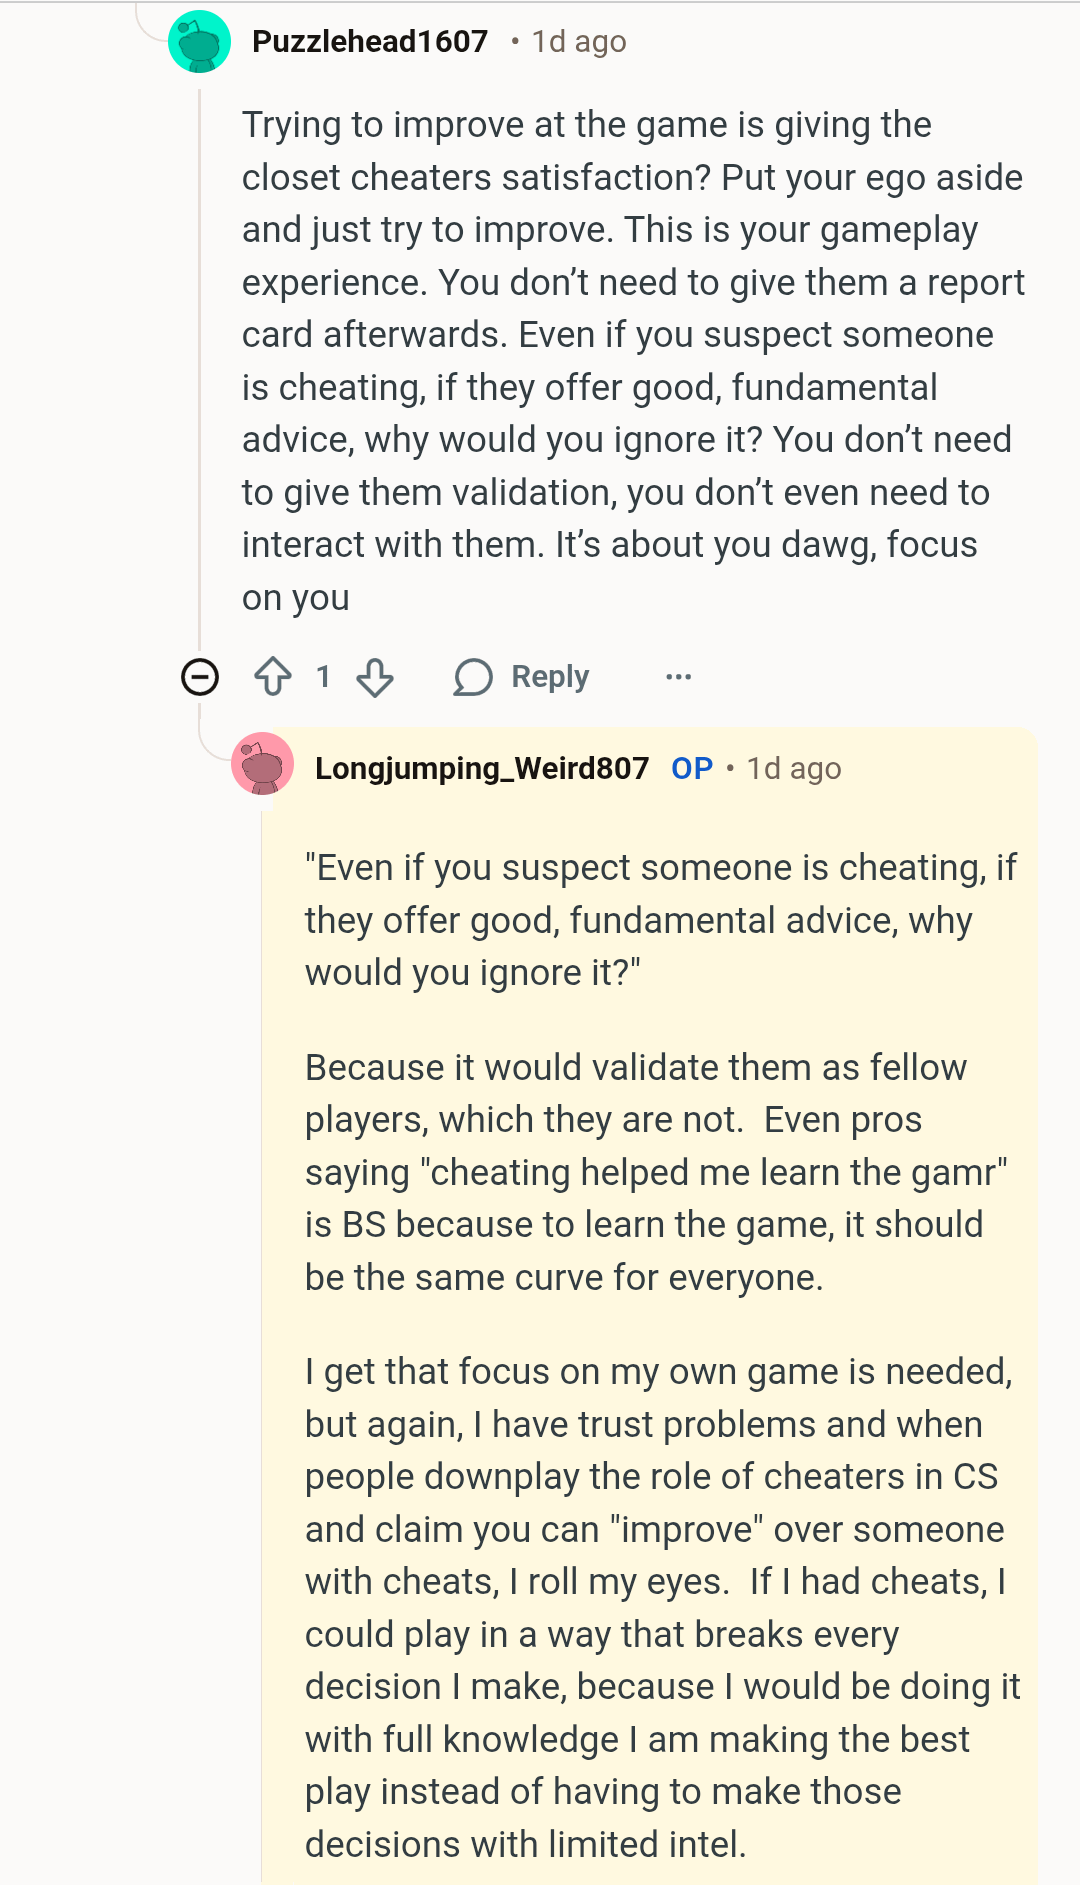The height and width of the screenshot is (1885, 1080).
Task: Click the vote count number 1
Action: pyautogui.click(x=323, y=677)
